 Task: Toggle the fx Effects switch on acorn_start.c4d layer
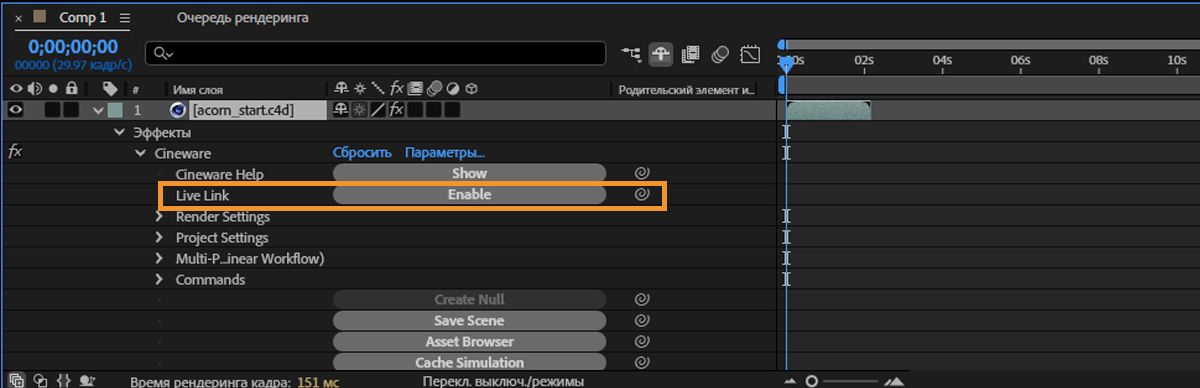(396, 110)
